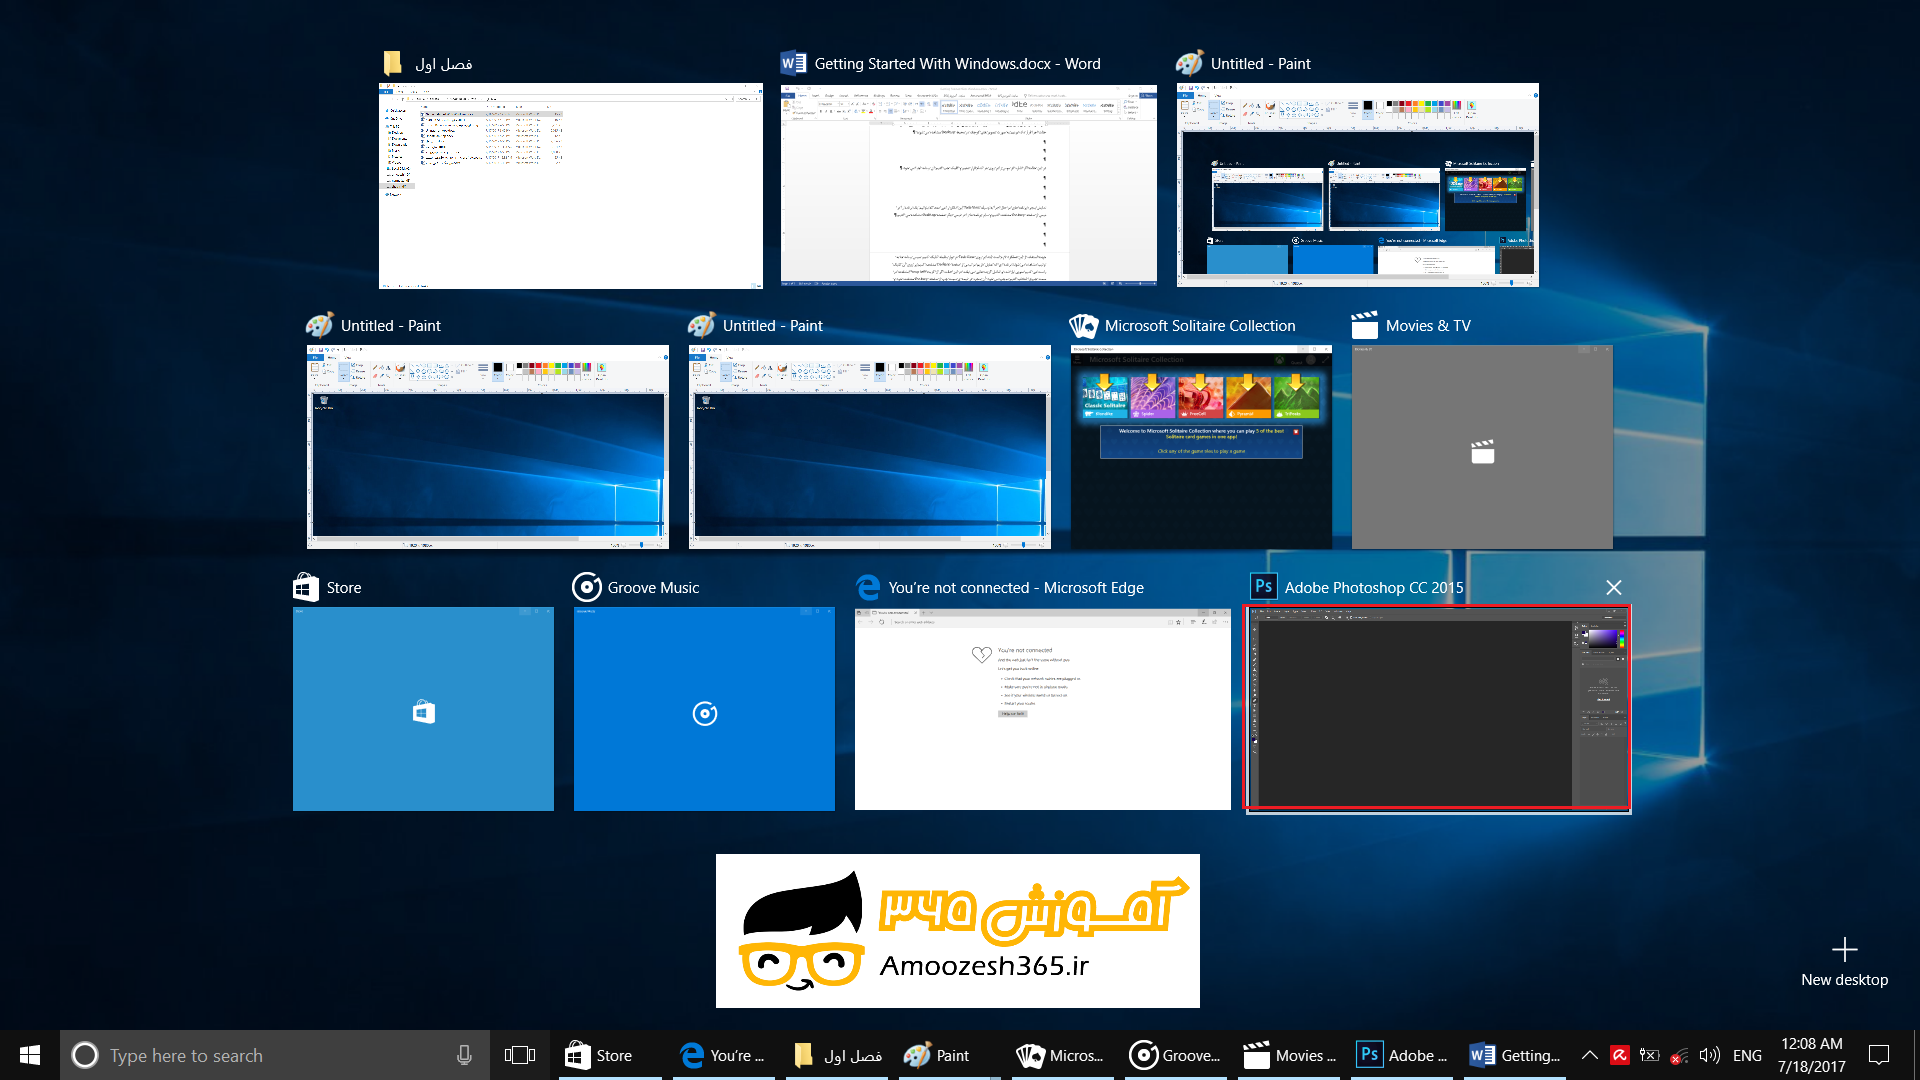
Task: Open the Action Center notification icon
Action: [x=1879, y=1055]
